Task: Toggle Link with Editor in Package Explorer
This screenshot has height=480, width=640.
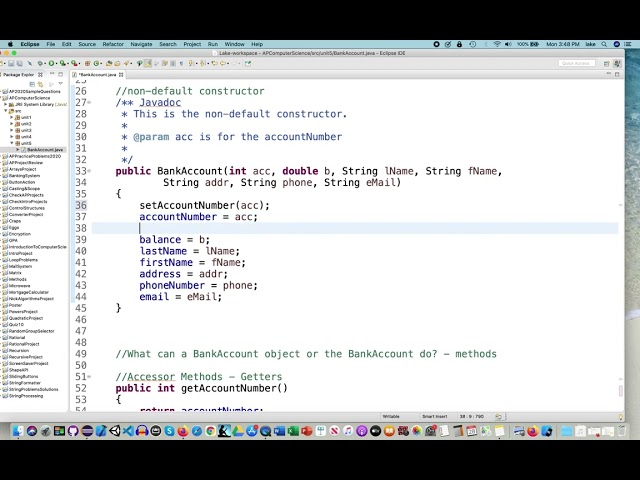Action: point(40,84)
